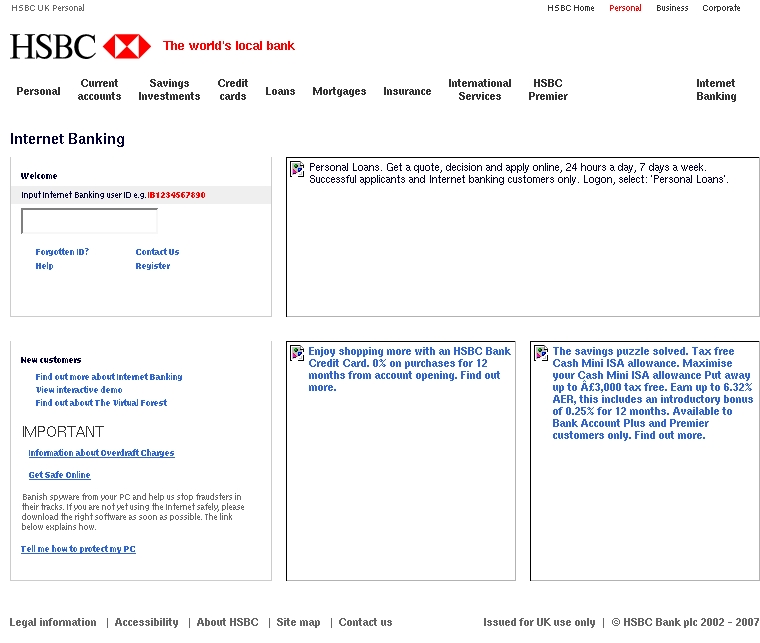
Task: Open Current accounts menu item
Action: tap(99, 90)
